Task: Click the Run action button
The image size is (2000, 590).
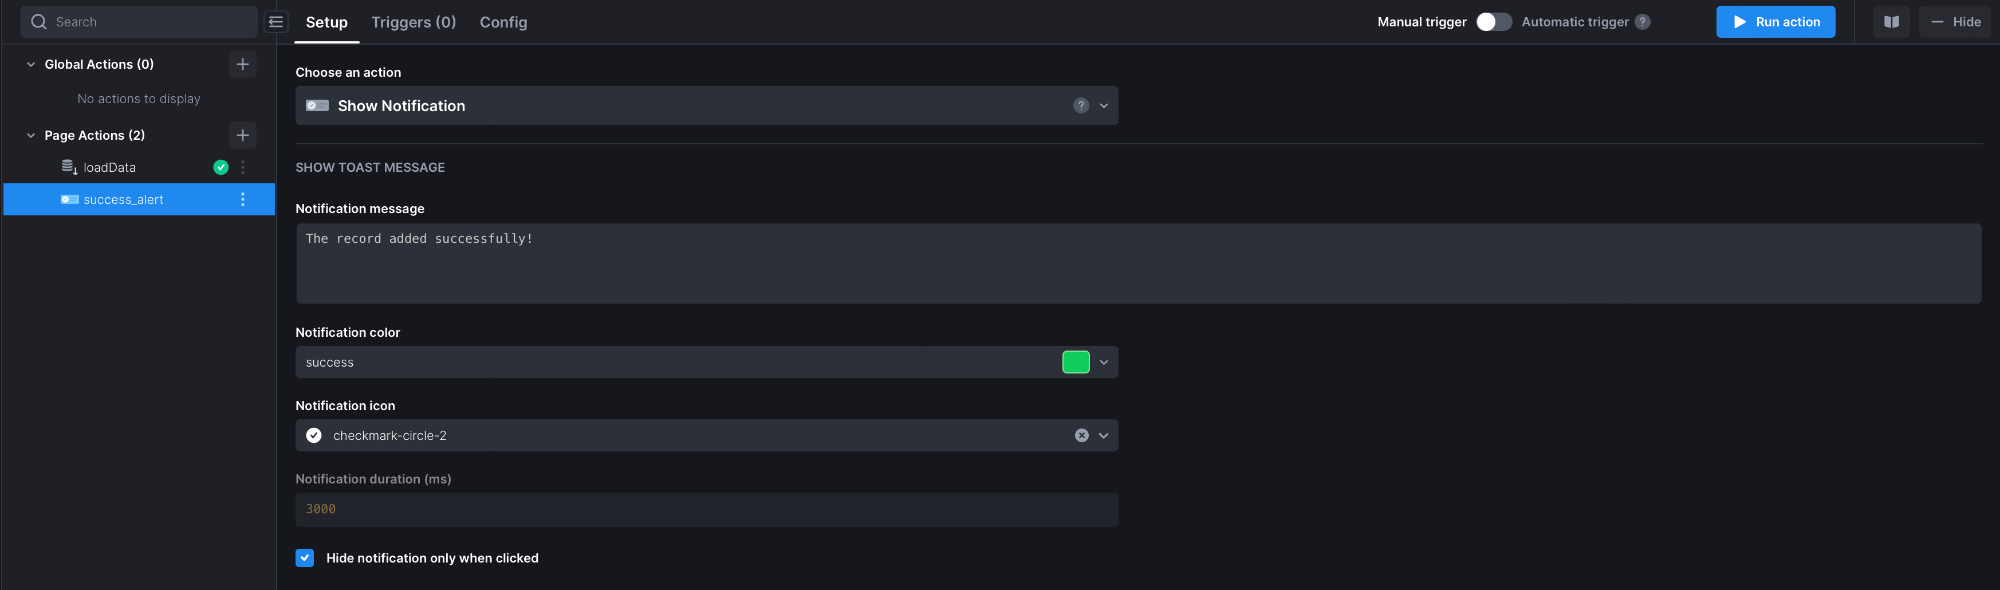Action: click(x=1775, y=22)
